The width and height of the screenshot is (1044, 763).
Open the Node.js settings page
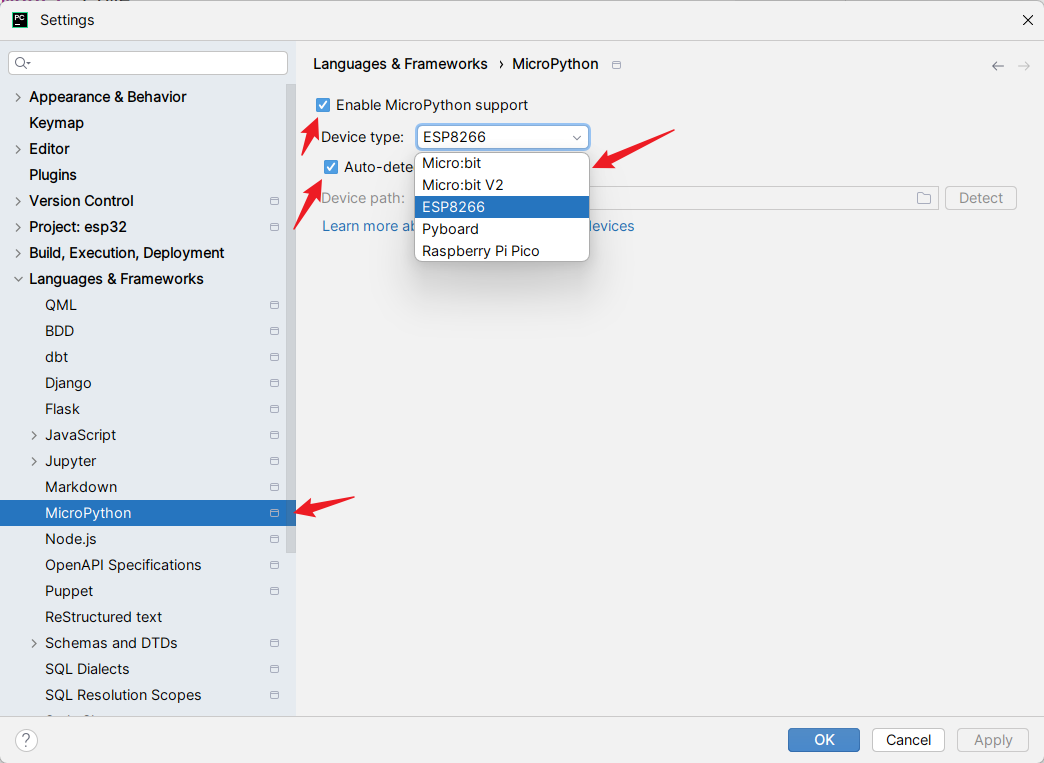click(x=71, y=539)
